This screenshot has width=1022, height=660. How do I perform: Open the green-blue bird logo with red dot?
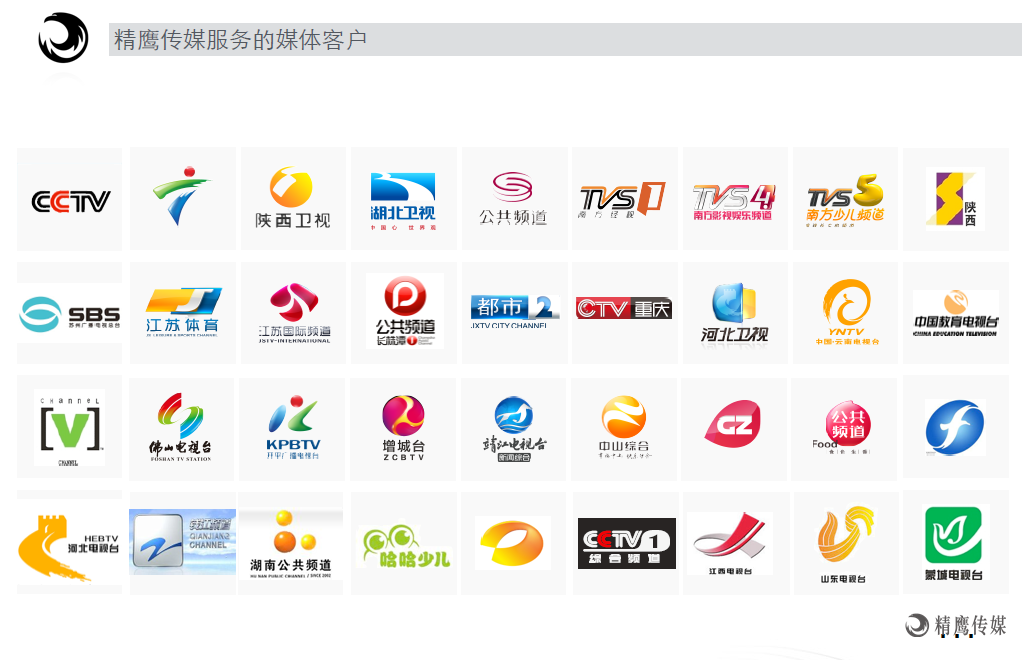tap(182, 195)
